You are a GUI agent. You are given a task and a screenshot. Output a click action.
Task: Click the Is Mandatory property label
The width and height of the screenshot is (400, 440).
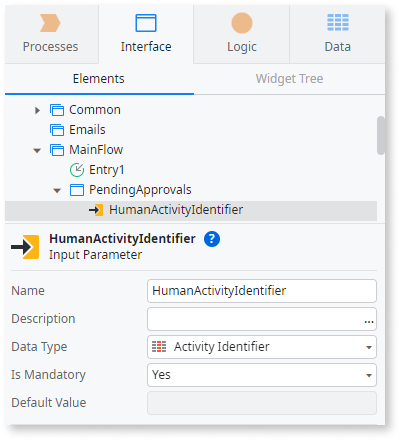coord(49,375)
